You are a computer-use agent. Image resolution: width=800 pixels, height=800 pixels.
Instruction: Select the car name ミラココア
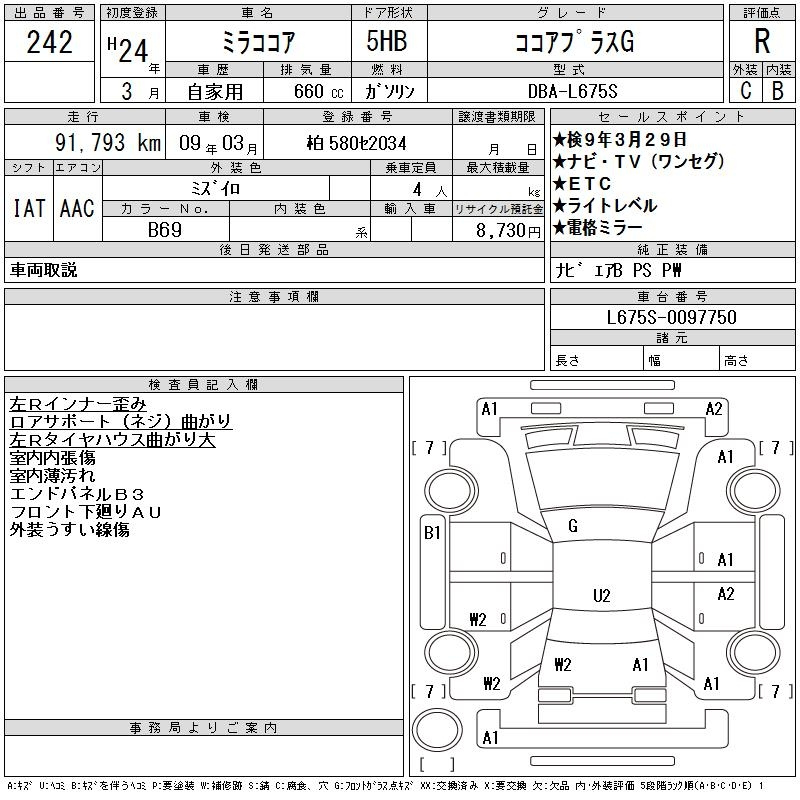pos(258,42)
